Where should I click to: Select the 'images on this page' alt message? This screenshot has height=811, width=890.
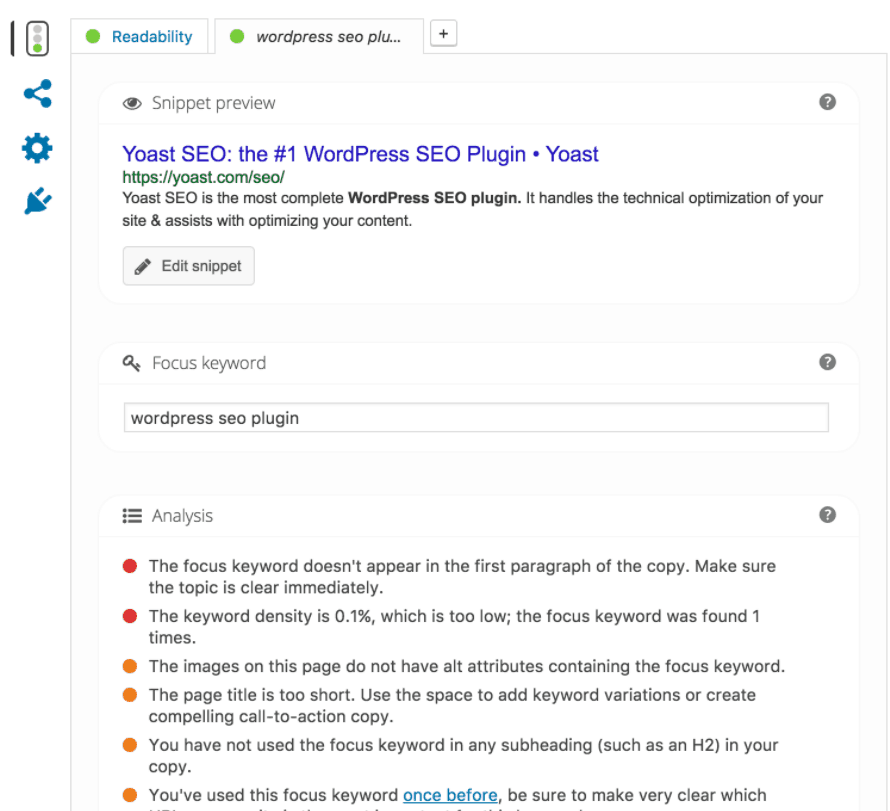pos(467,666)
